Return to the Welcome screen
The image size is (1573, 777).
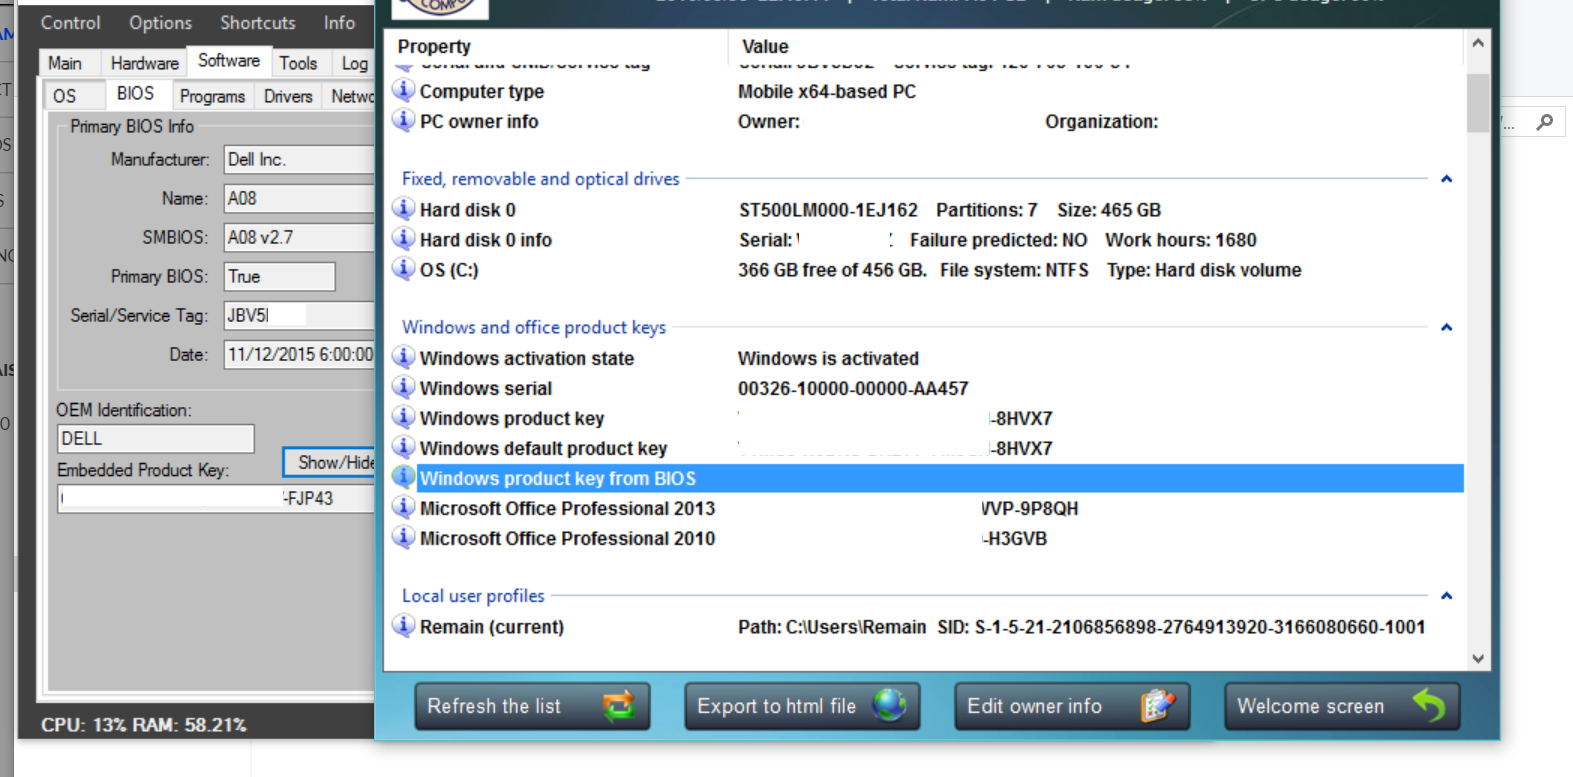(x=1342, y=706)
